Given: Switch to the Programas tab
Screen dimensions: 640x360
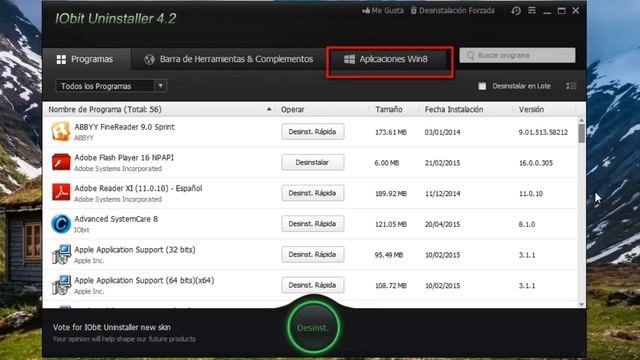Looking at the screenshot, I should [85, 59].
